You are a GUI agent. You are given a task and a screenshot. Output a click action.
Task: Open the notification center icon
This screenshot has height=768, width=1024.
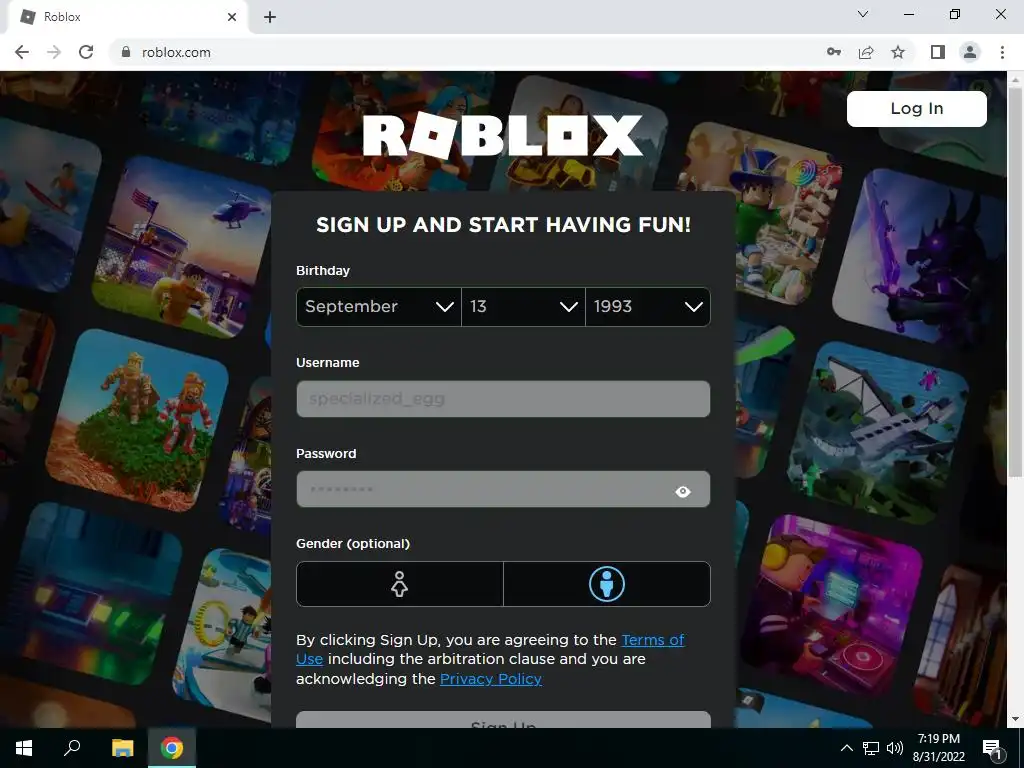click(992, 748)
